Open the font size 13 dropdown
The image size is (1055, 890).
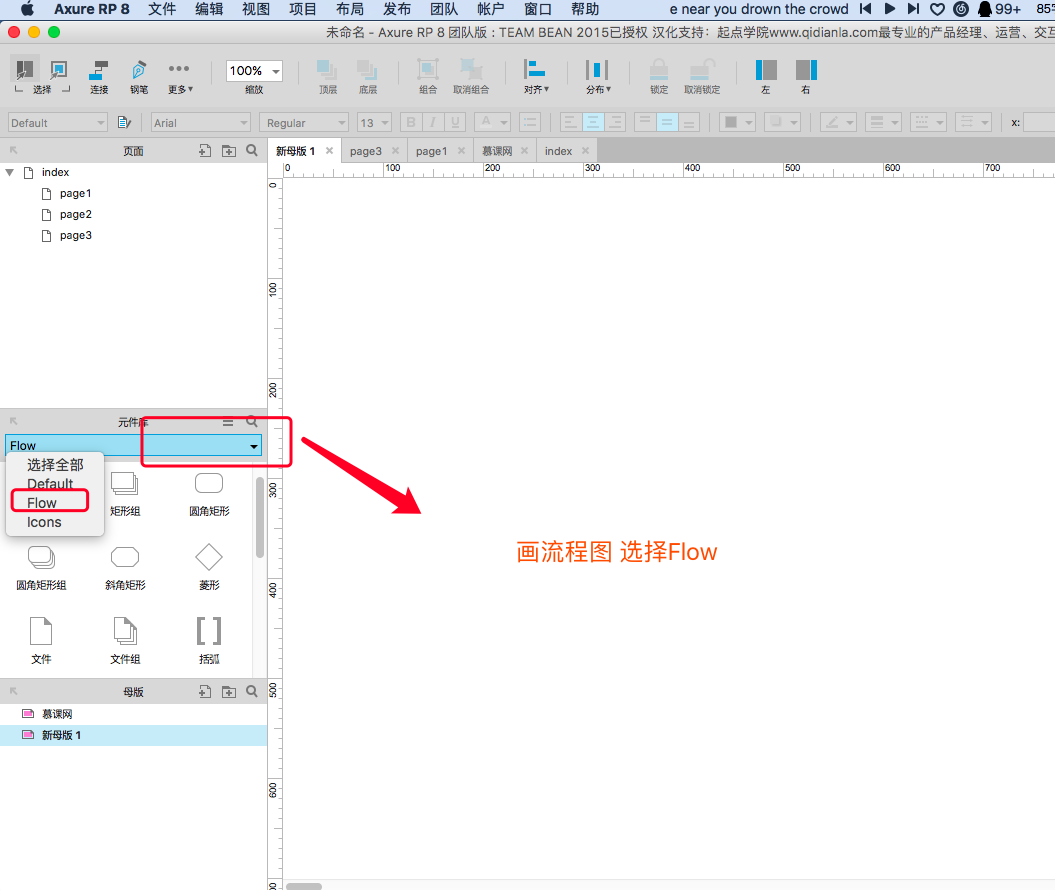tap(374, 122)
